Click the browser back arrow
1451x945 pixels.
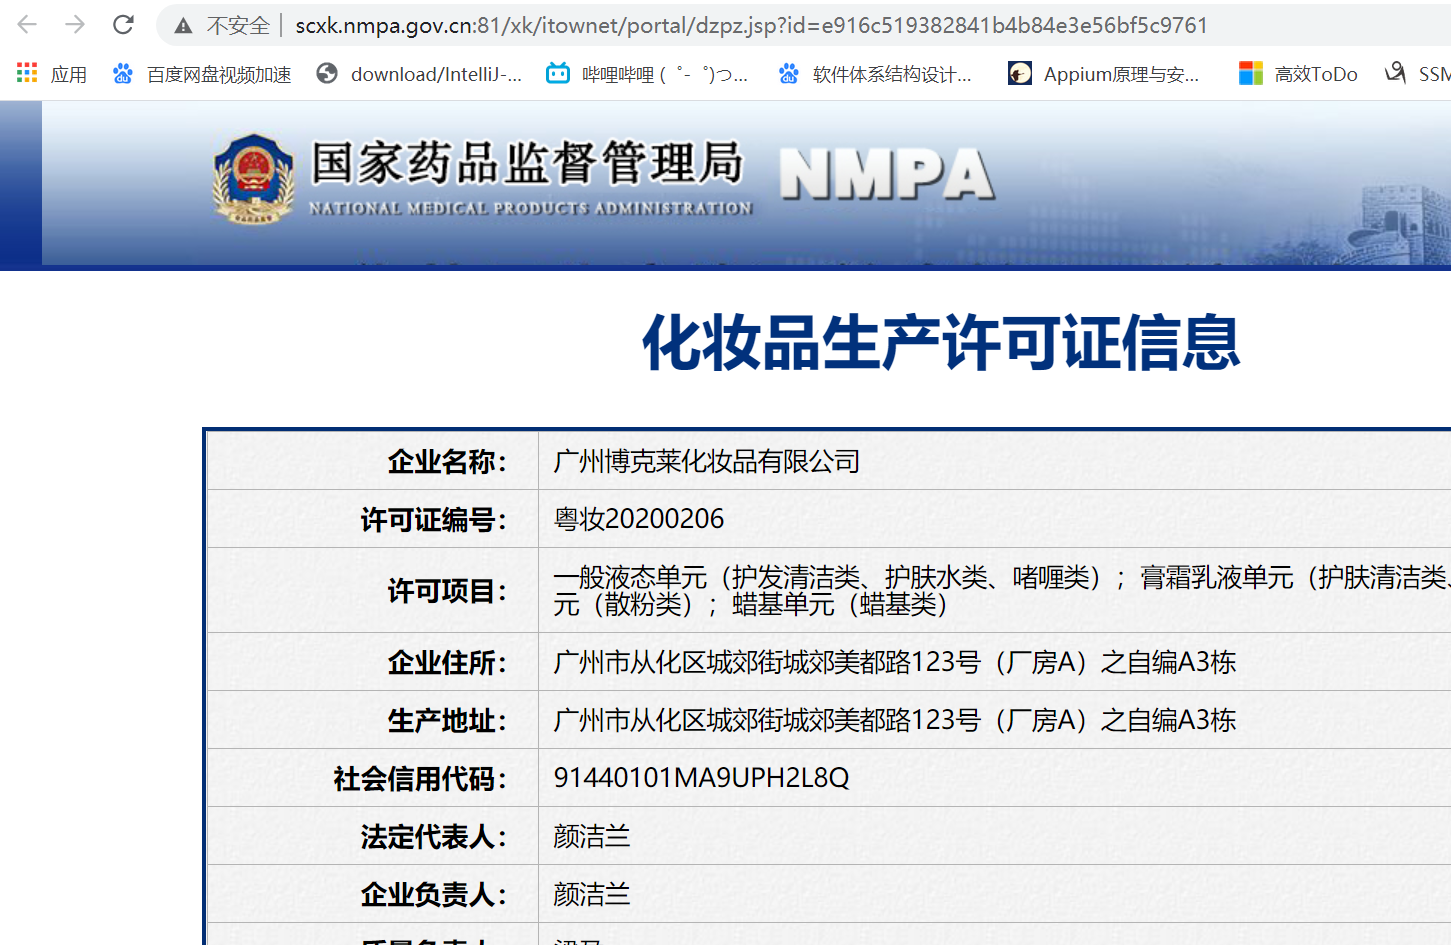click(x=27, y=25)
